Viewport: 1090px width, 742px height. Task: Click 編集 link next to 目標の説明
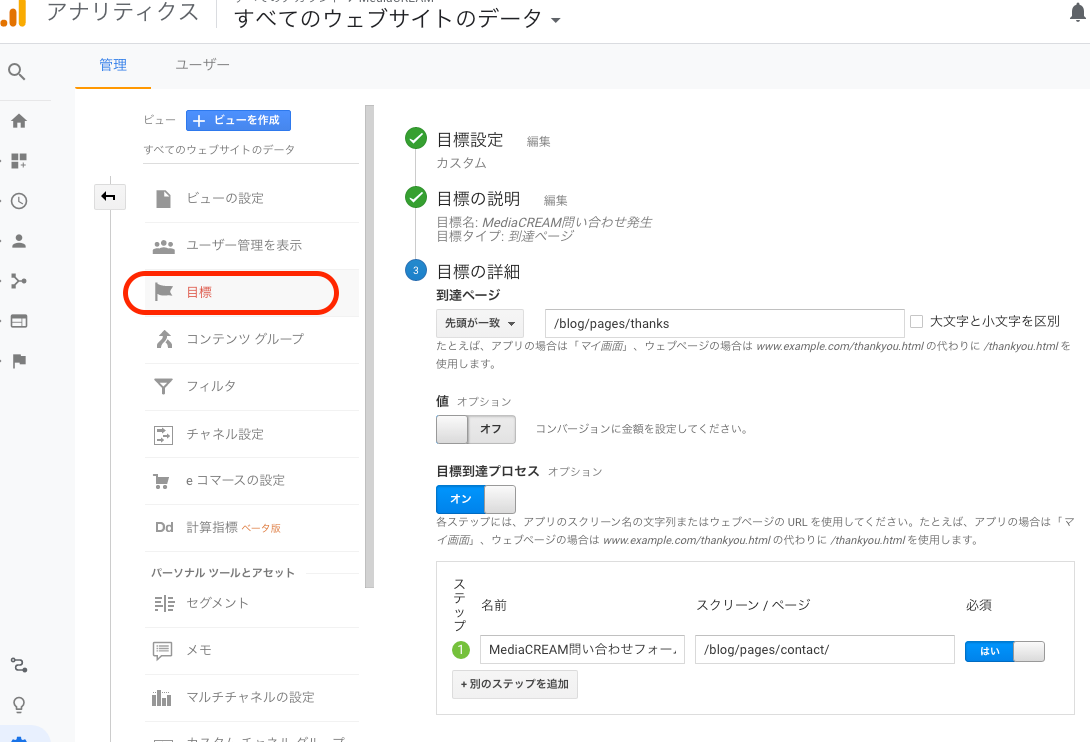(555, 201)
